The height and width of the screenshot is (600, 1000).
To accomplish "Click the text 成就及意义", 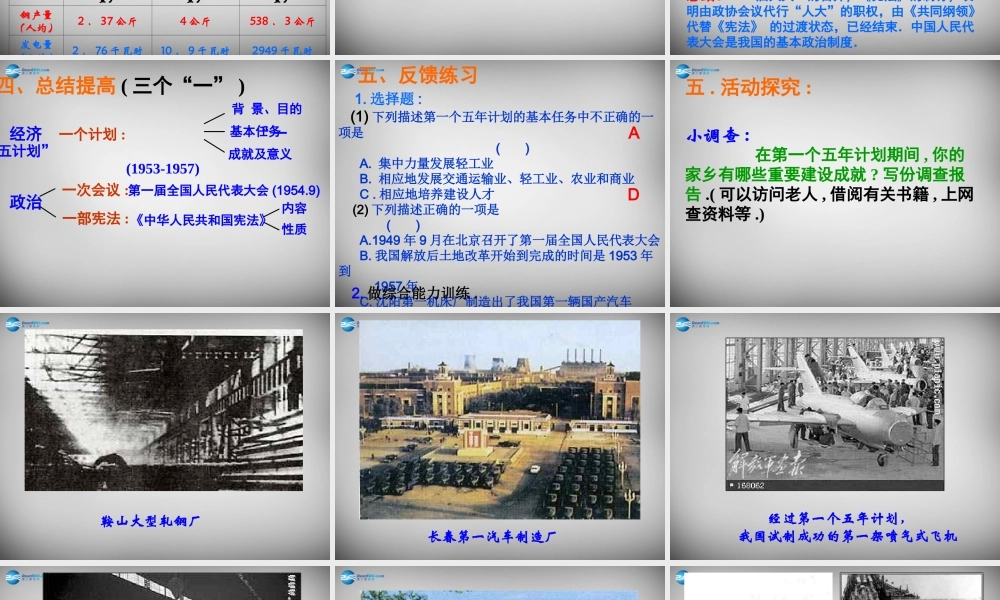I will pyautogui.click(x=260, y=154).
